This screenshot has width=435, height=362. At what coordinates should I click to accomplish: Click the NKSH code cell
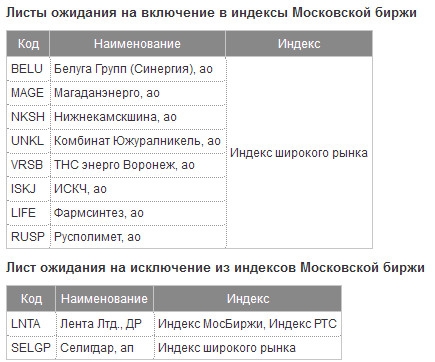click(x=28, y=117)
